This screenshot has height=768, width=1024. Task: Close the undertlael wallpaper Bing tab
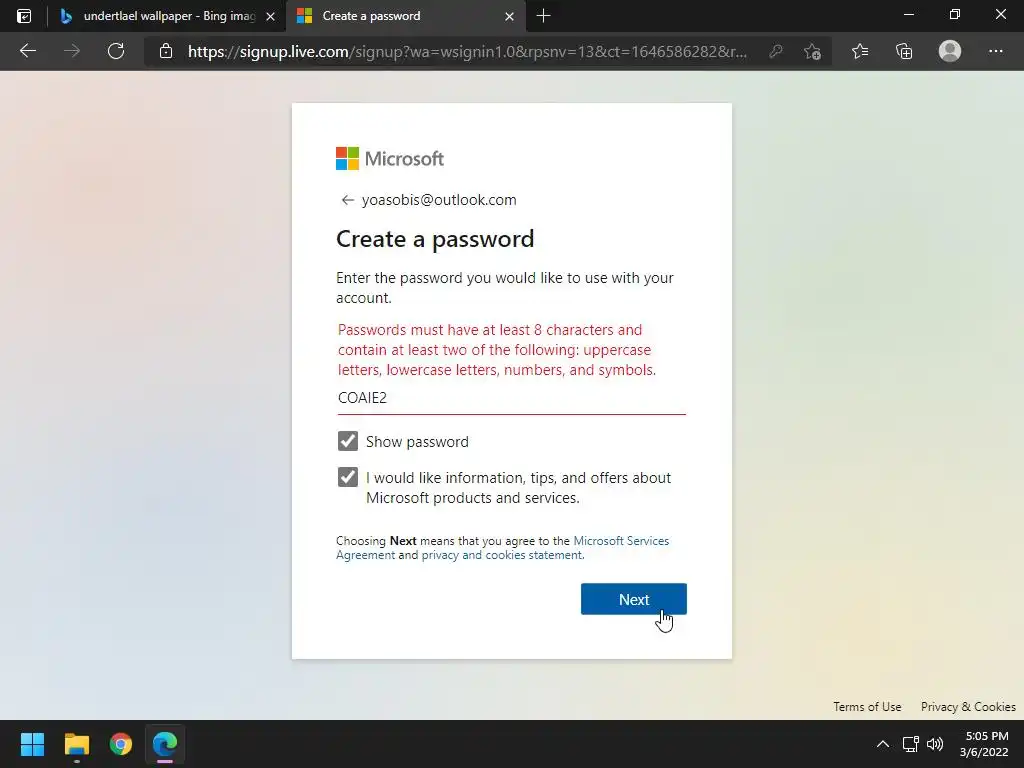coord(270,16)
